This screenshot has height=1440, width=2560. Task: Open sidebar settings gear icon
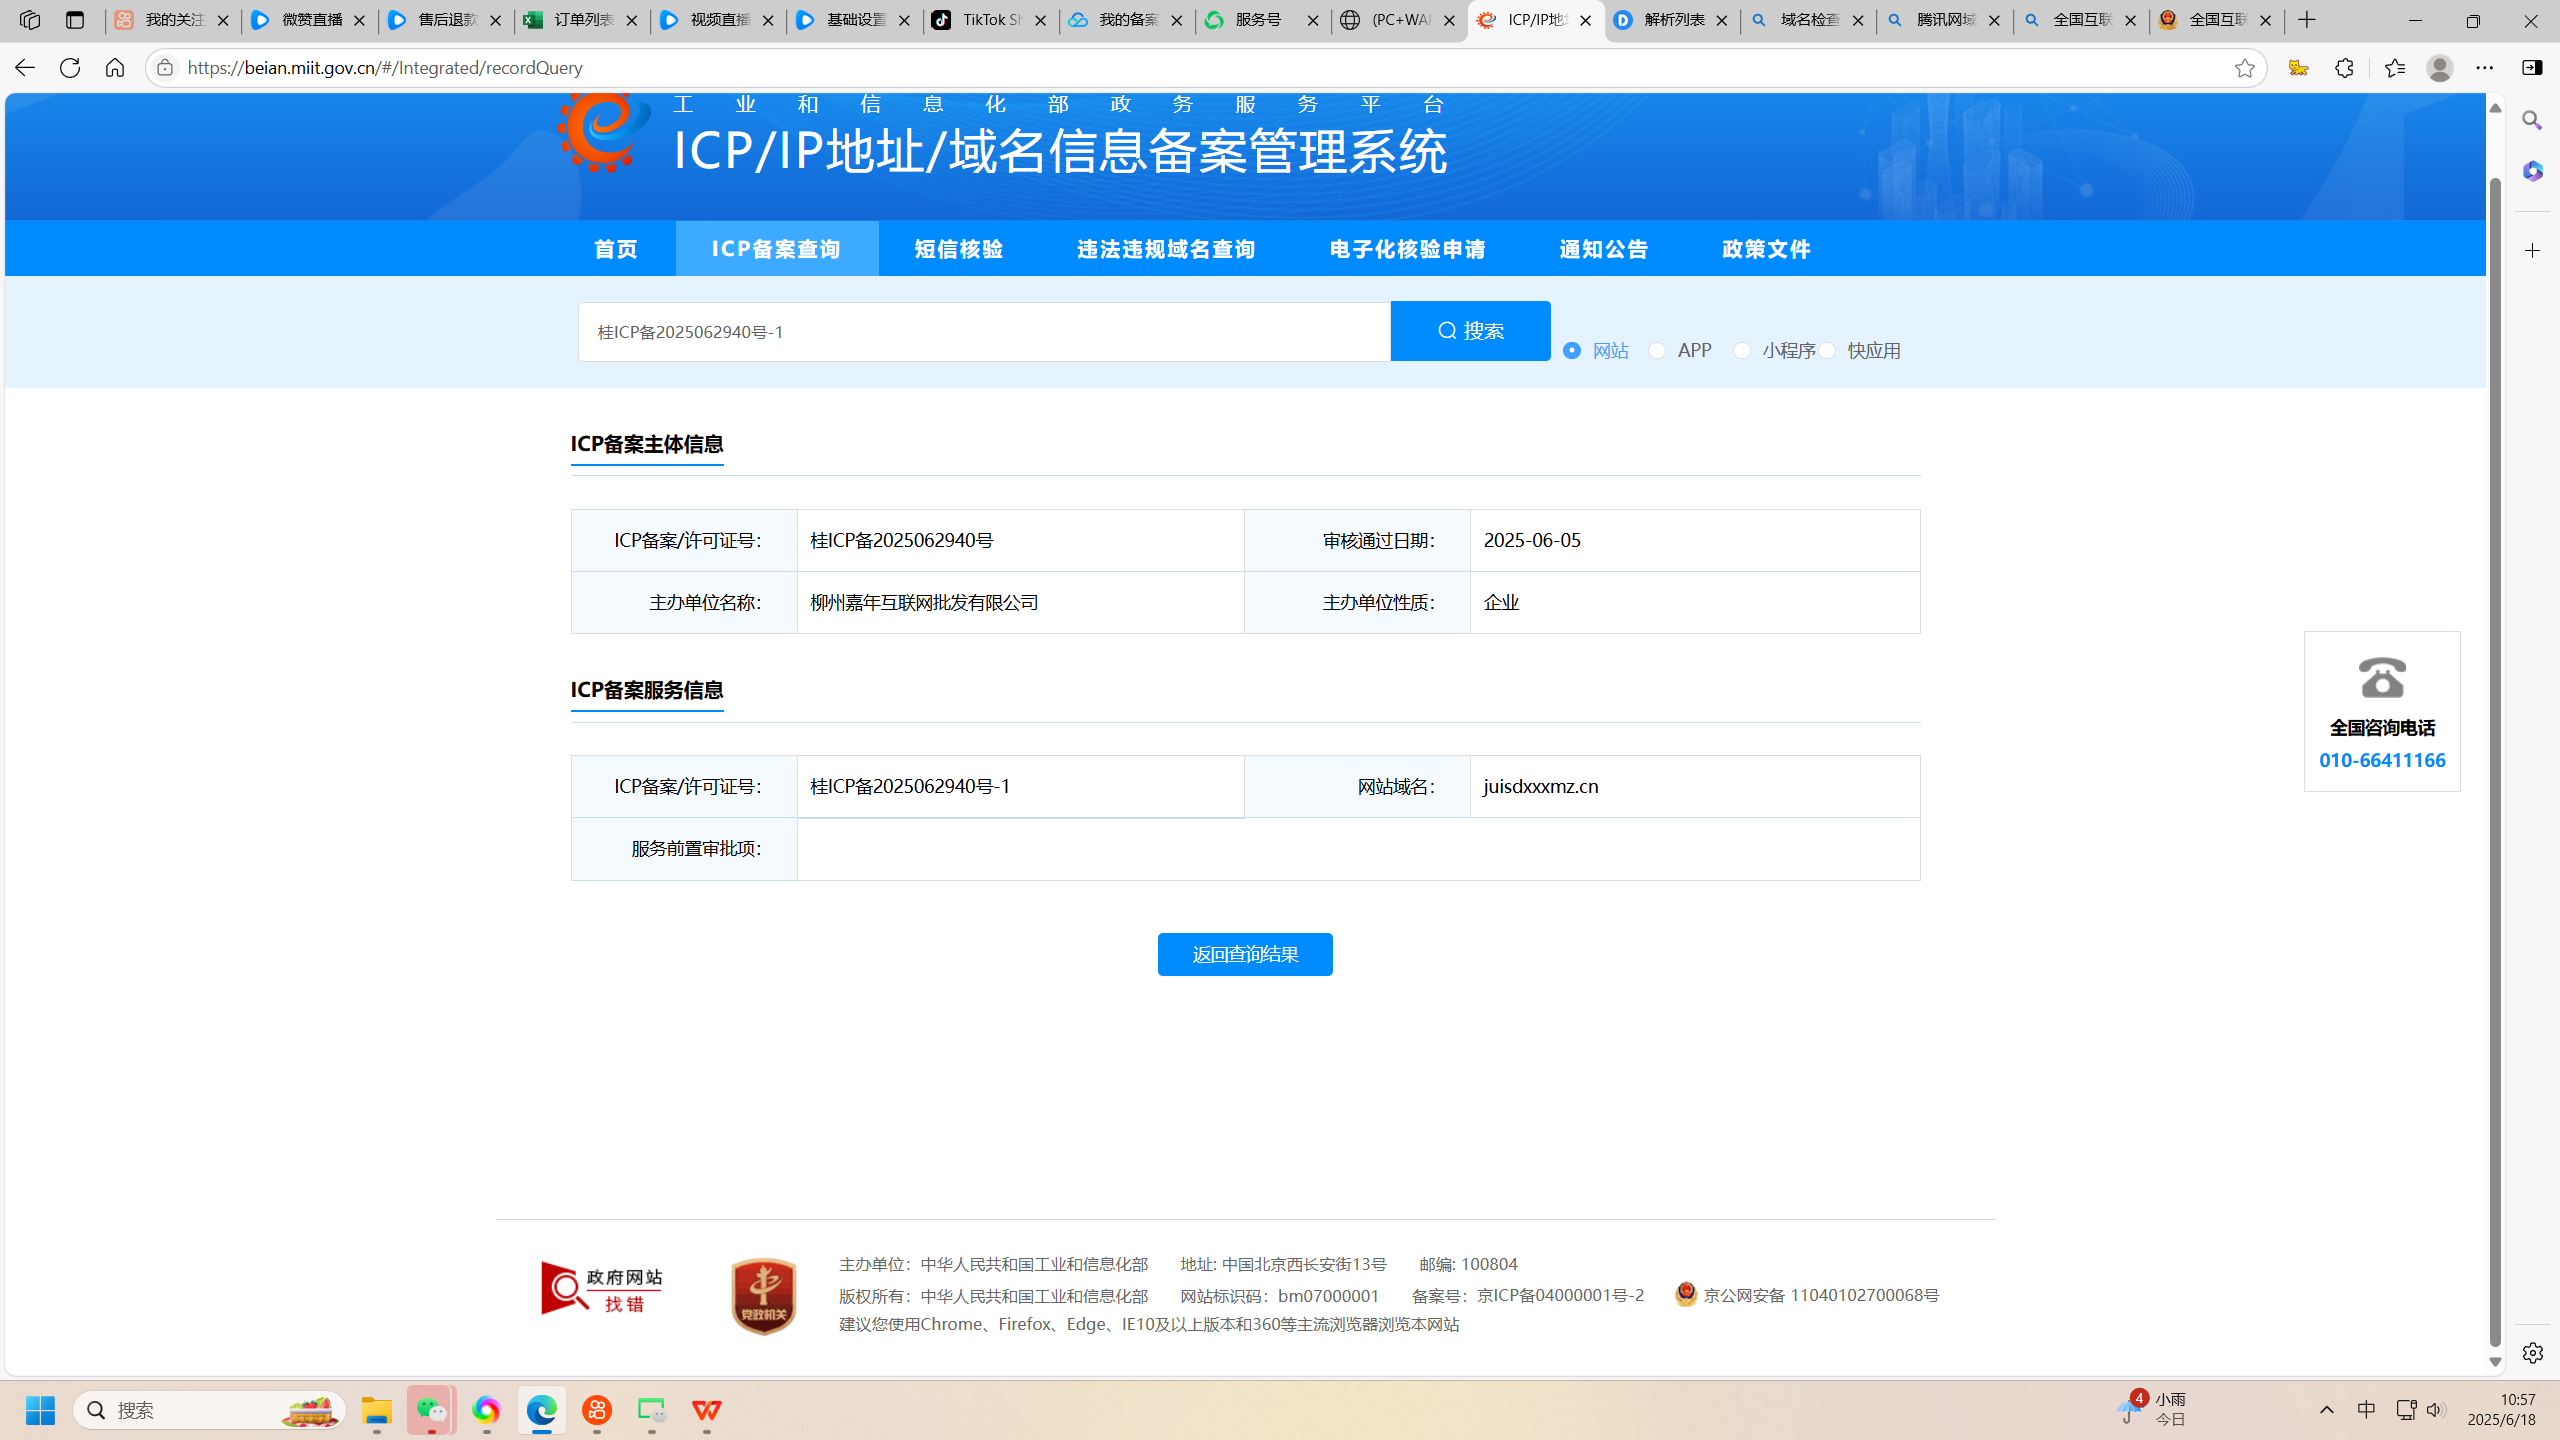pyautogui.click(x=2532, y=1352)
